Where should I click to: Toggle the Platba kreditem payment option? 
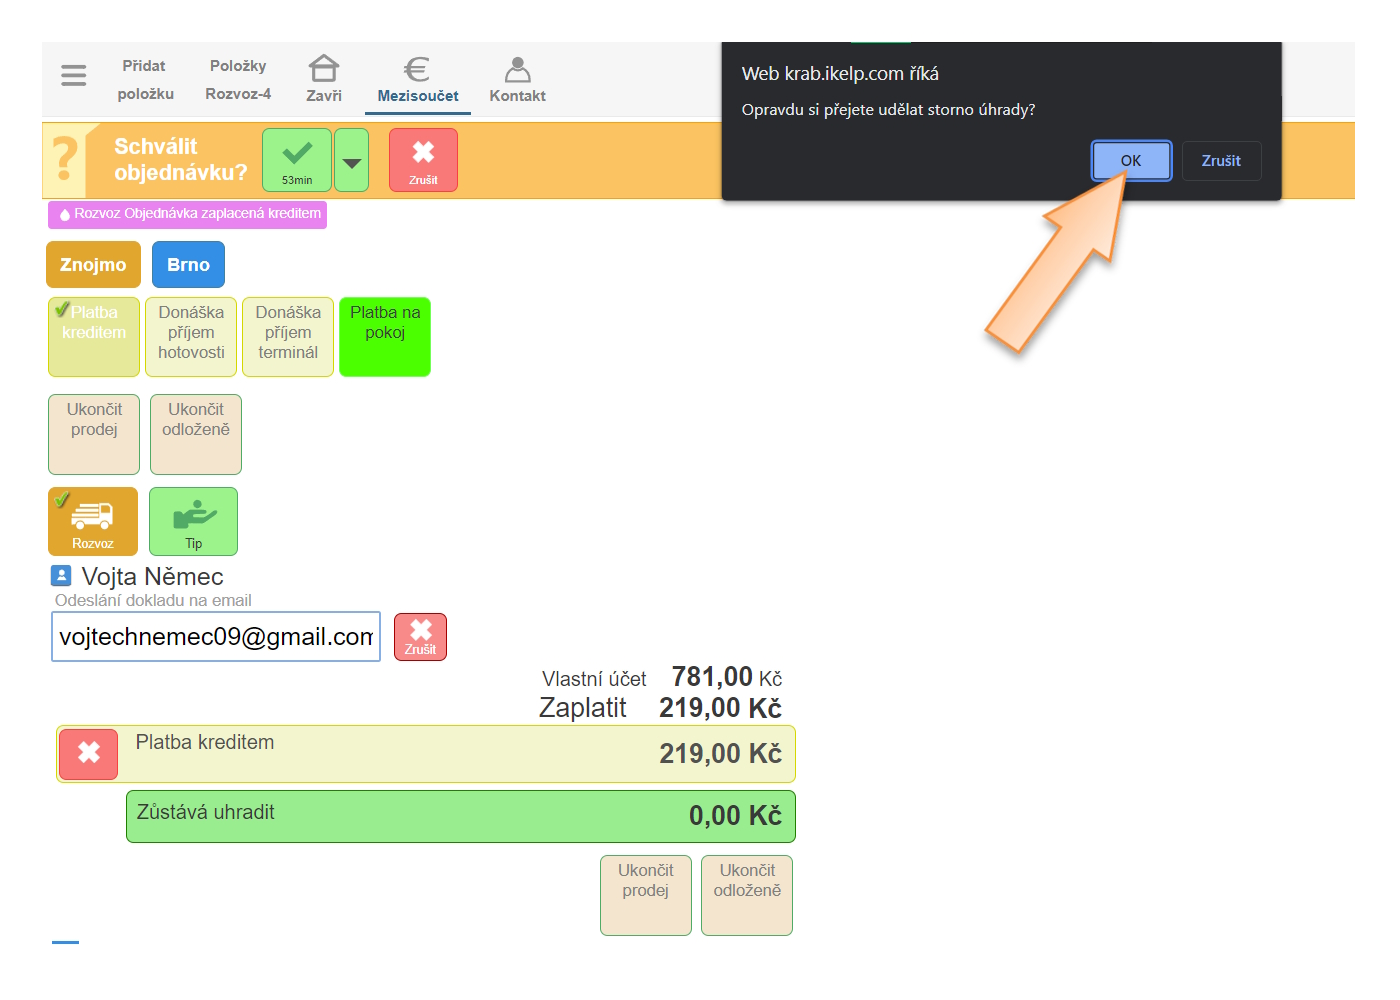[94, 336]
